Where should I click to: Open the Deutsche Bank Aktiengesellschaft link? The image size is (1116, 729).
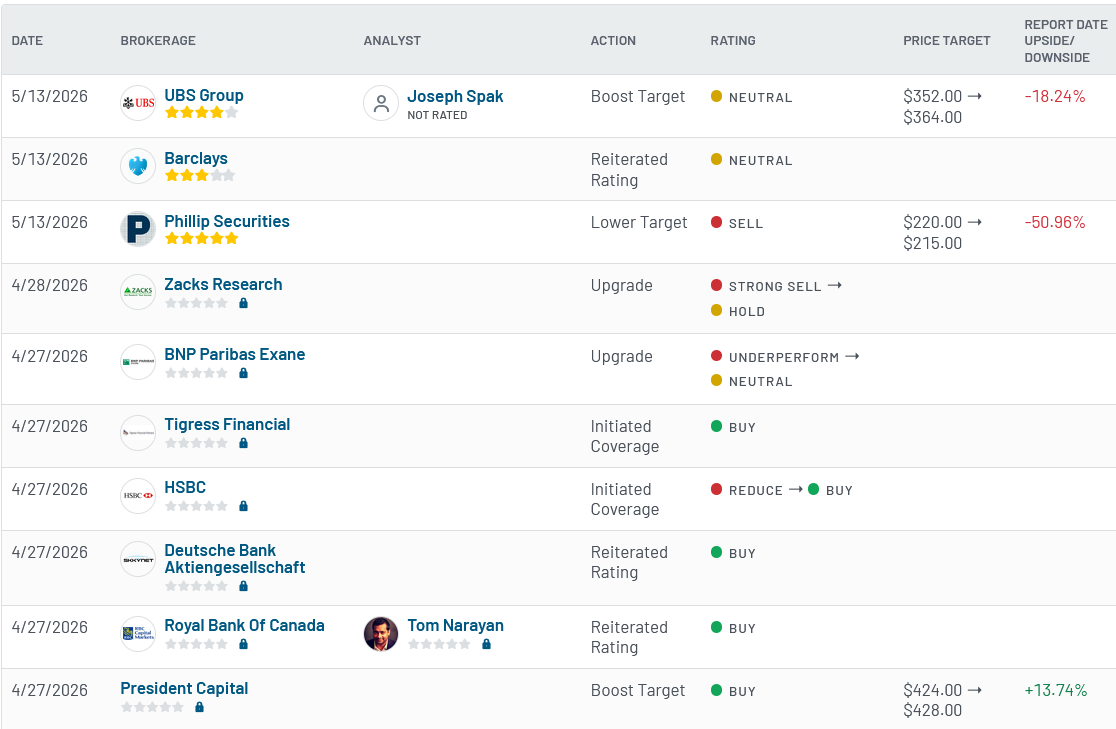(x=235, y=559)
